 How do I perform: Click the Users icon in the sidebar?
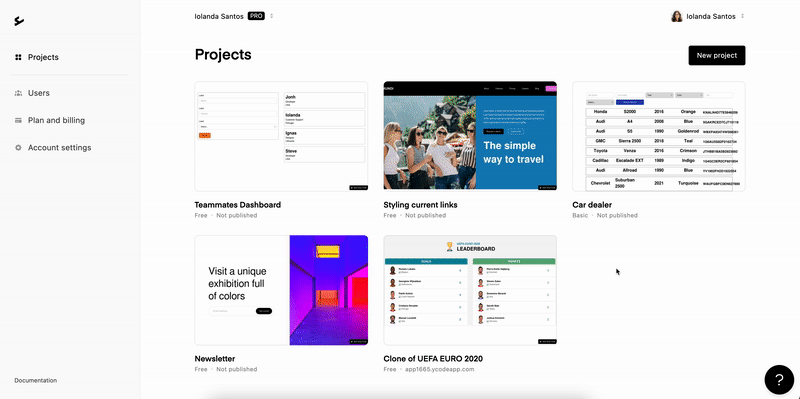tap(18, 93)
